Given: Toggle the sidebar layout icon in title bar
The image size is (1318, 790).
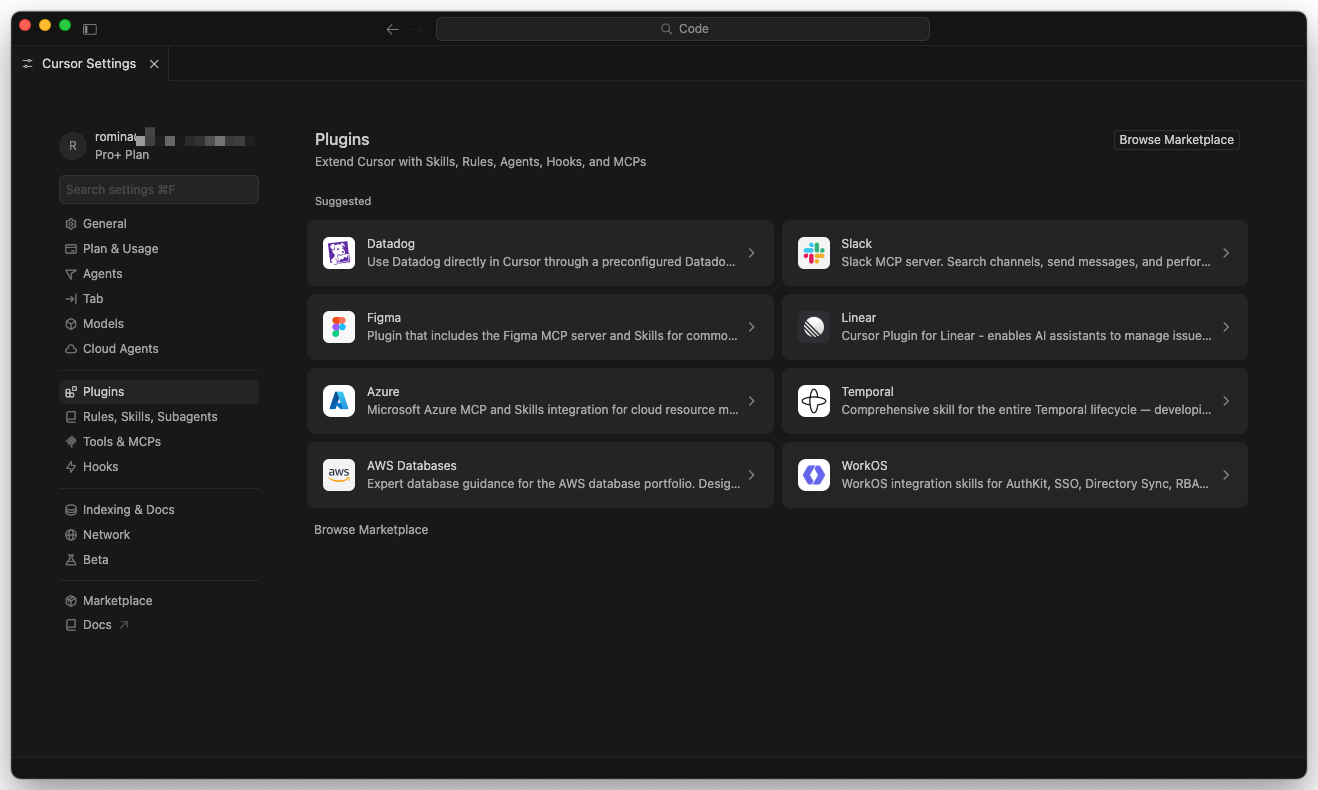Looking at the screenshot, I should 90,29.
